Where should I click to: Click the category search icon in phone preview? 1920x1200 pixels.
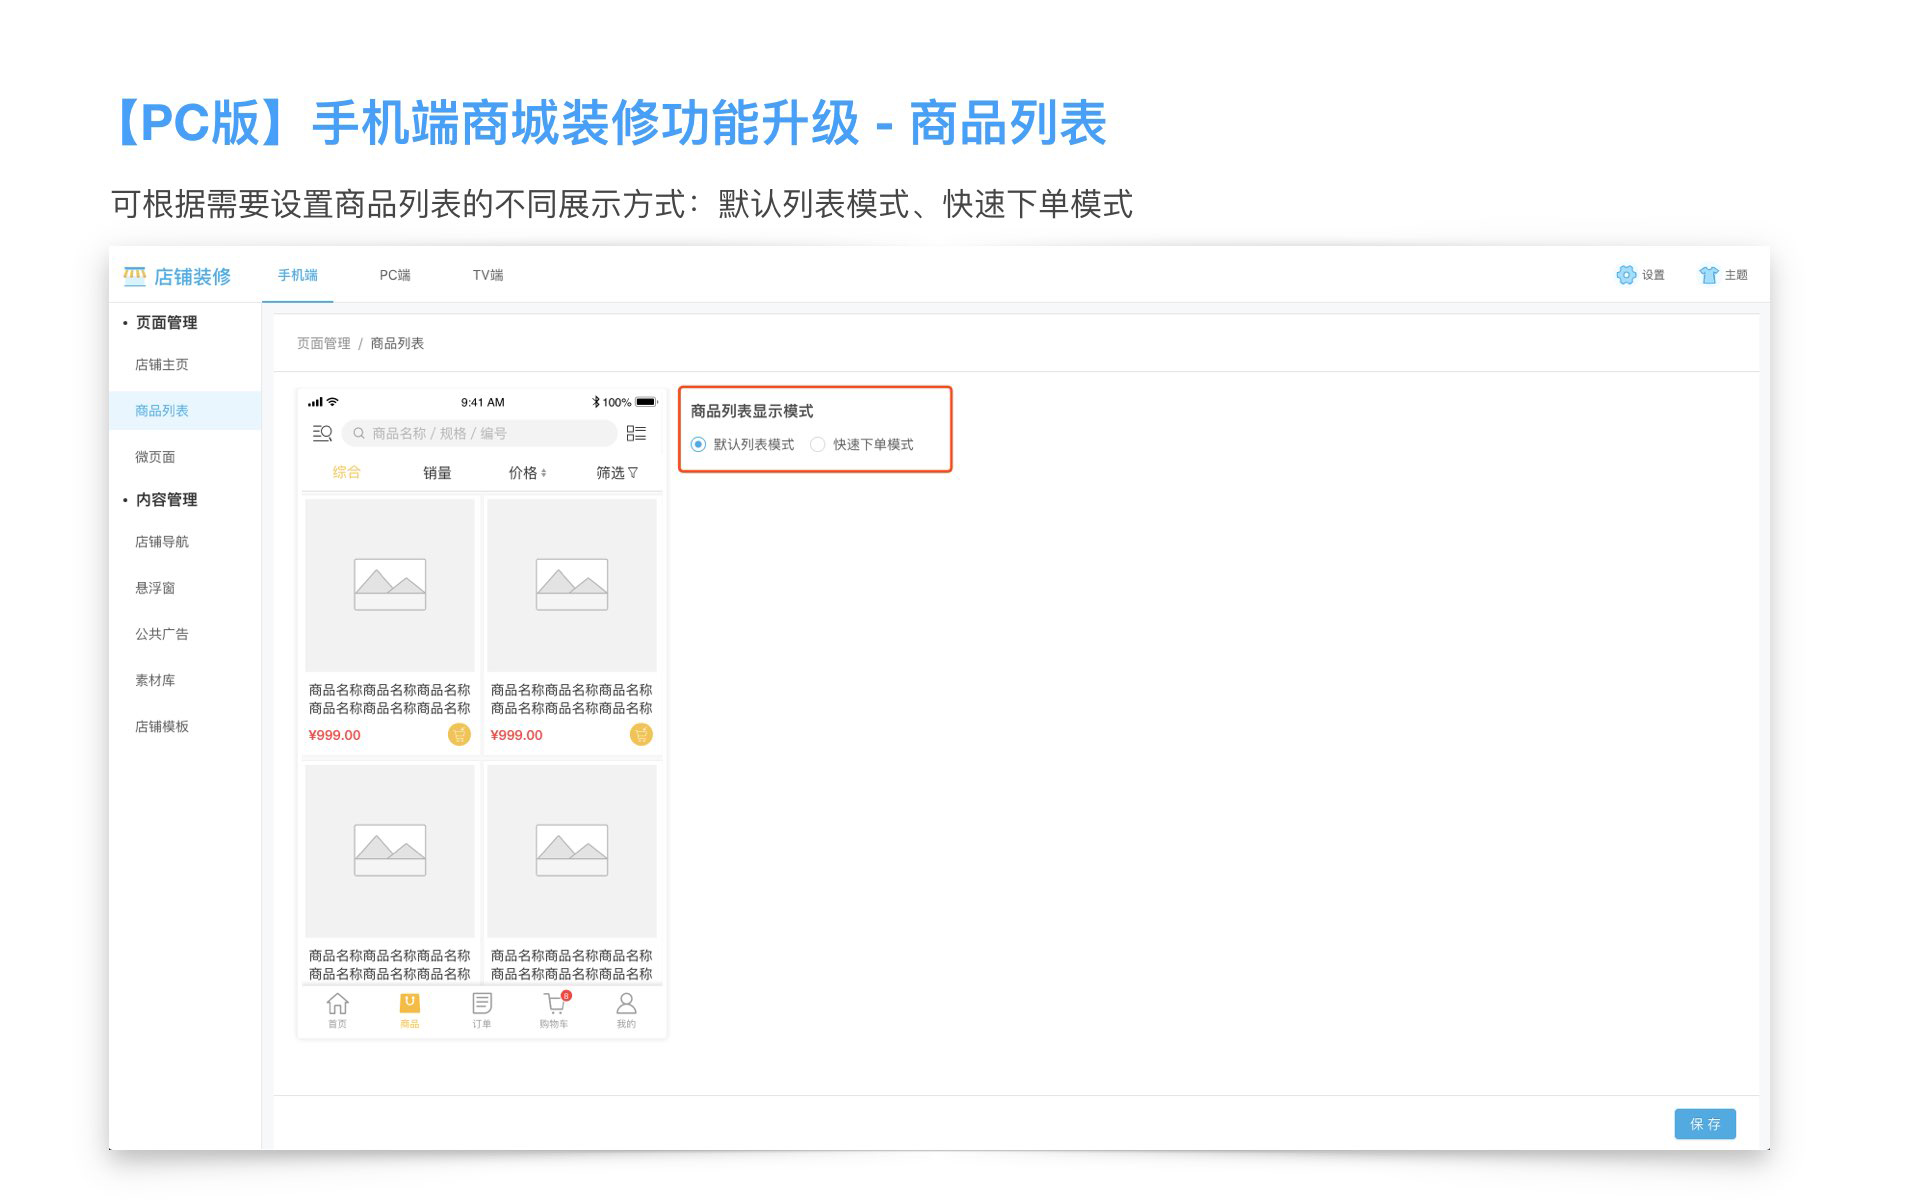[x=322, y=433]
